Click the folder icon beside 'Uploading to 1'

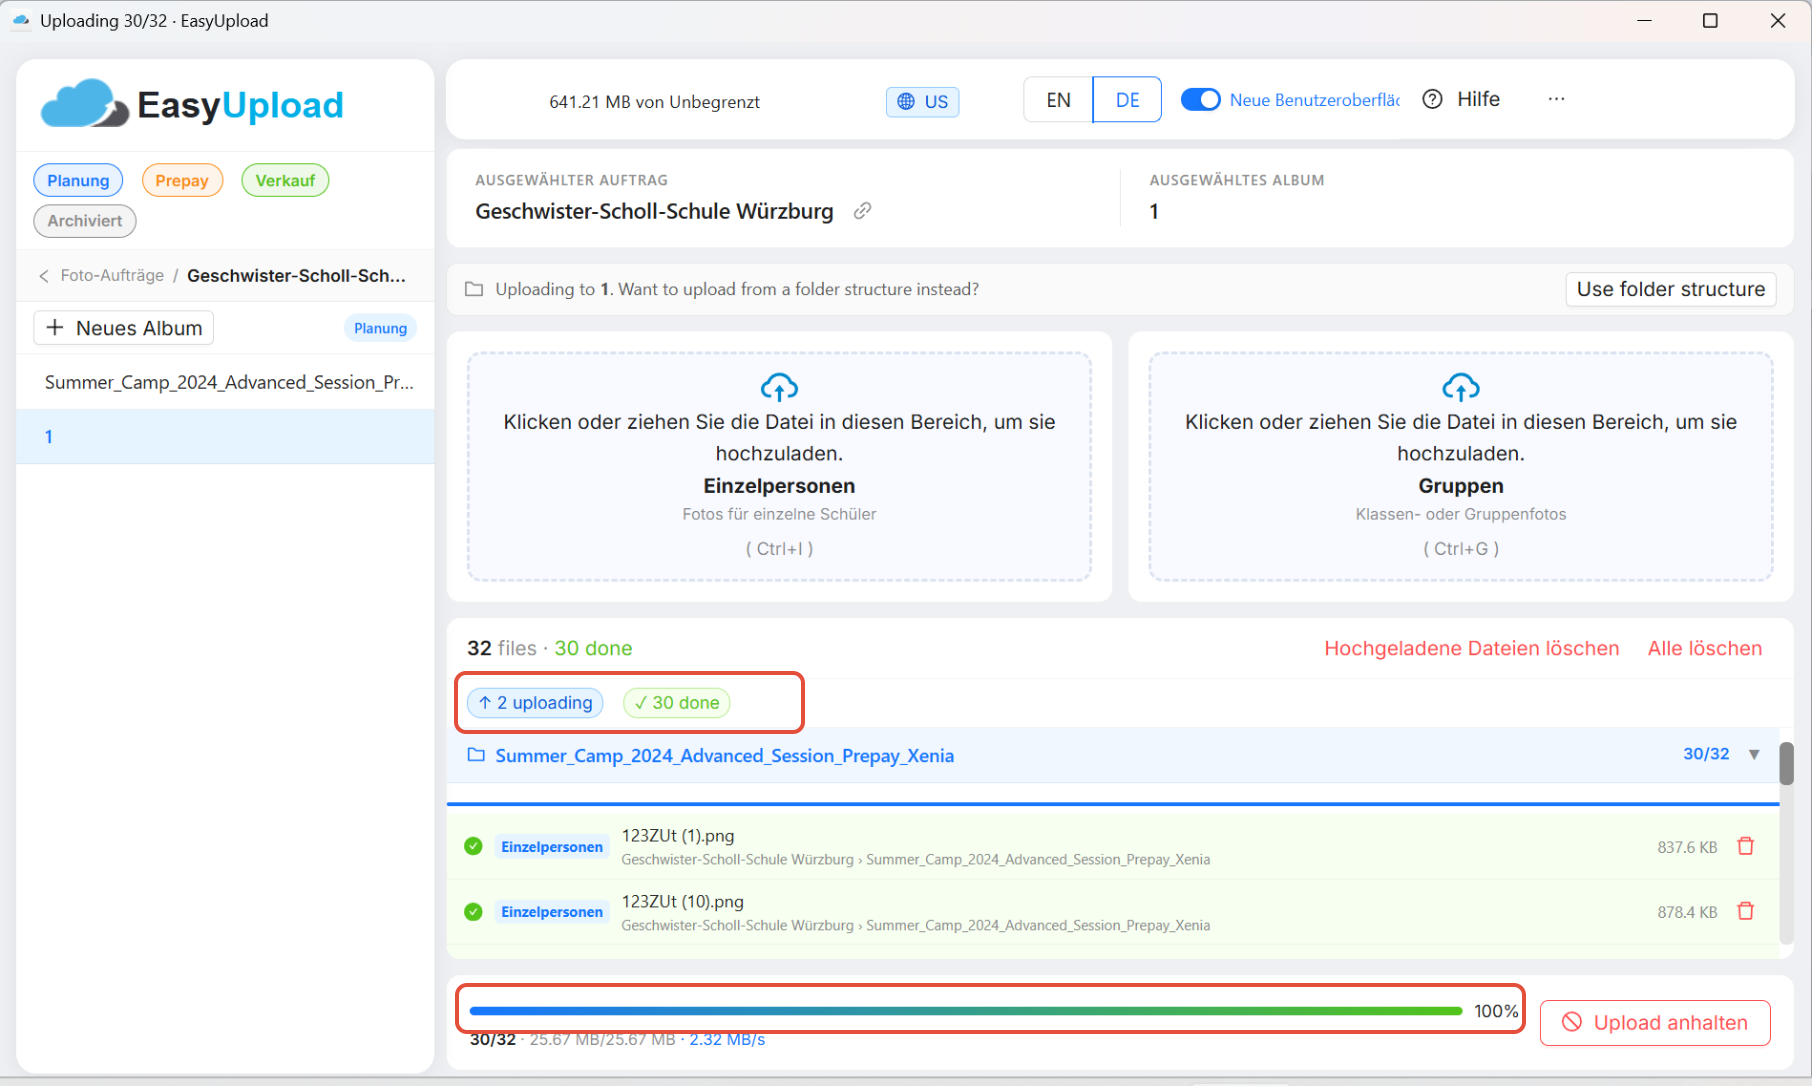tap(474, 289)
